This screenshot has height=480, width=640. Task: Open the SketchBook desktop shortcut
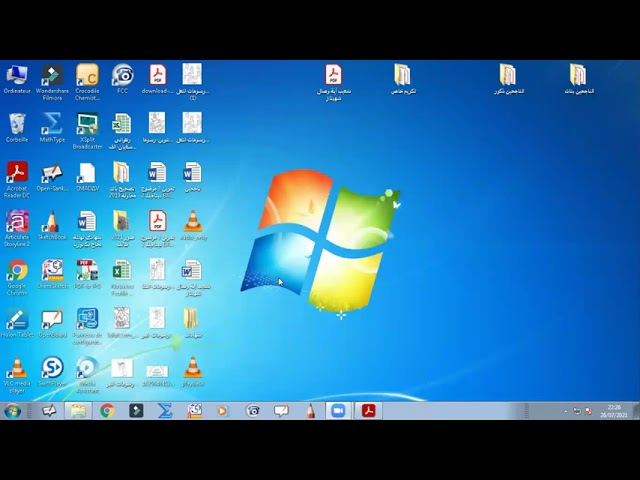click(52, 225)
